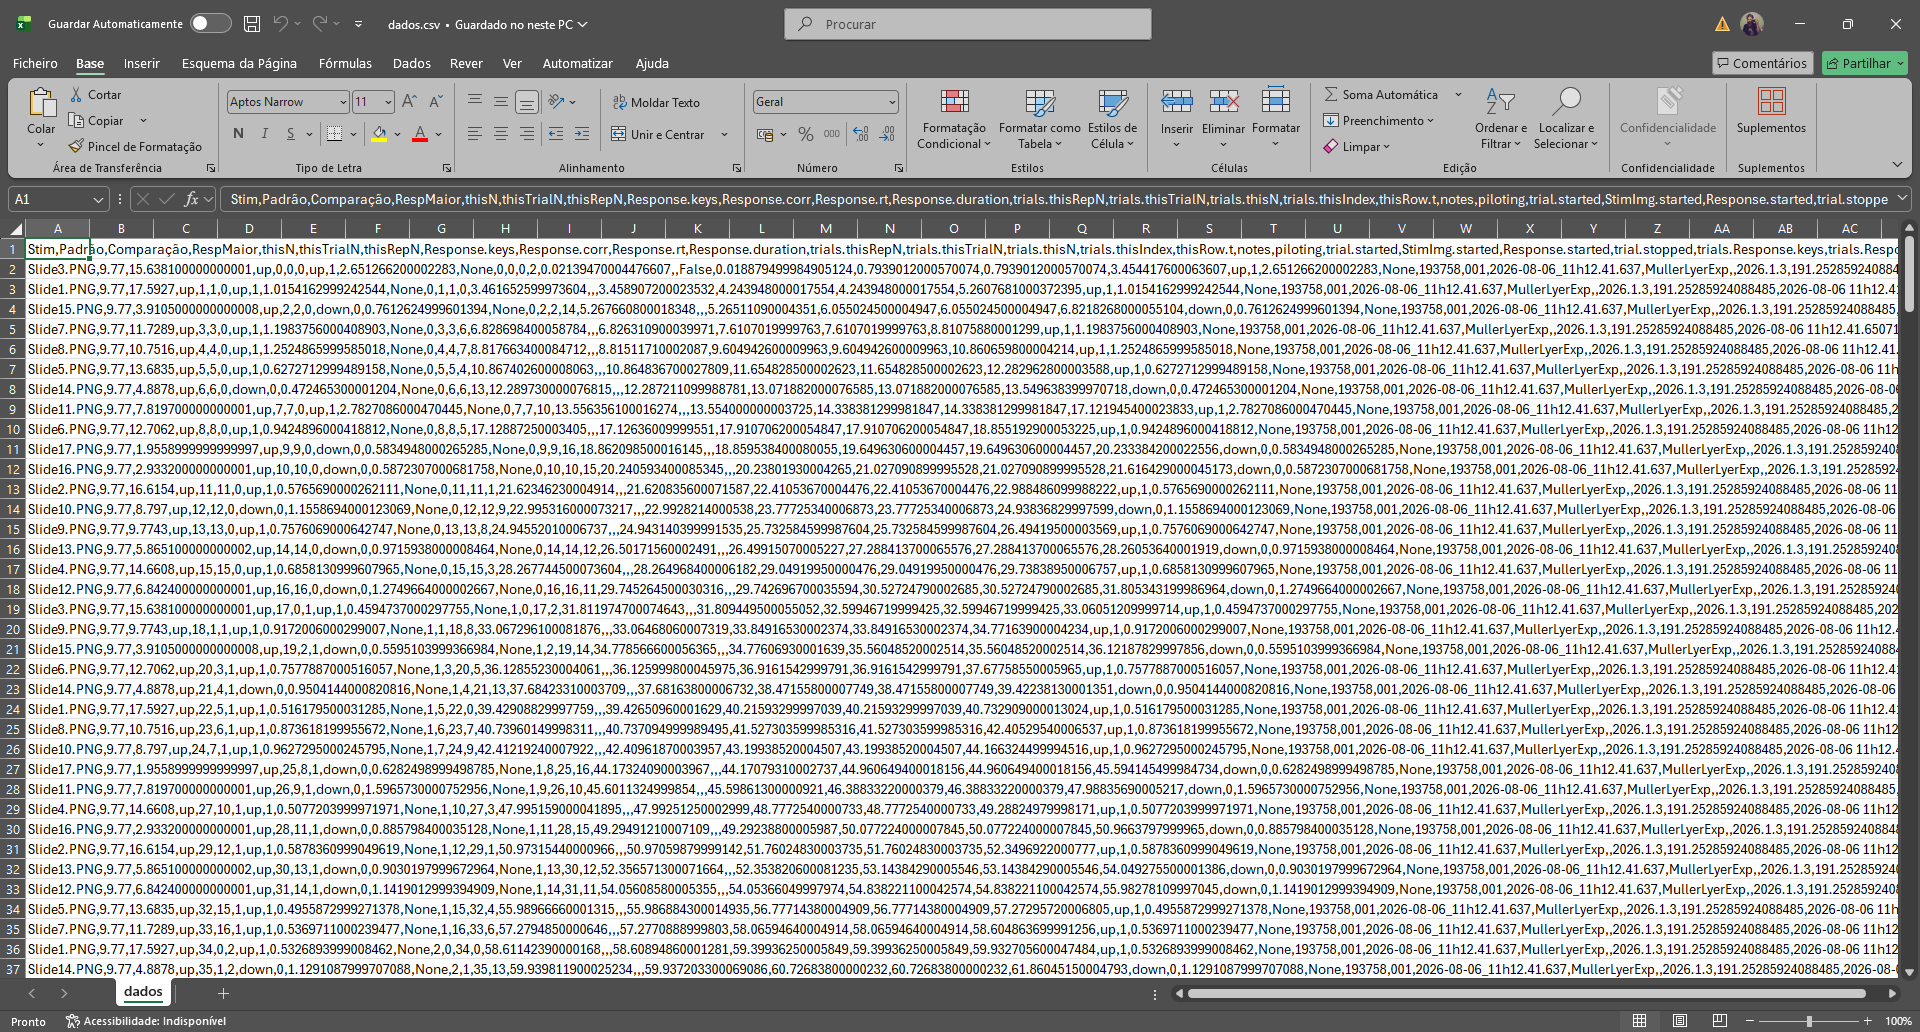
Task: Switch to the Dados ribbon tab
Action: pos(412,63)
